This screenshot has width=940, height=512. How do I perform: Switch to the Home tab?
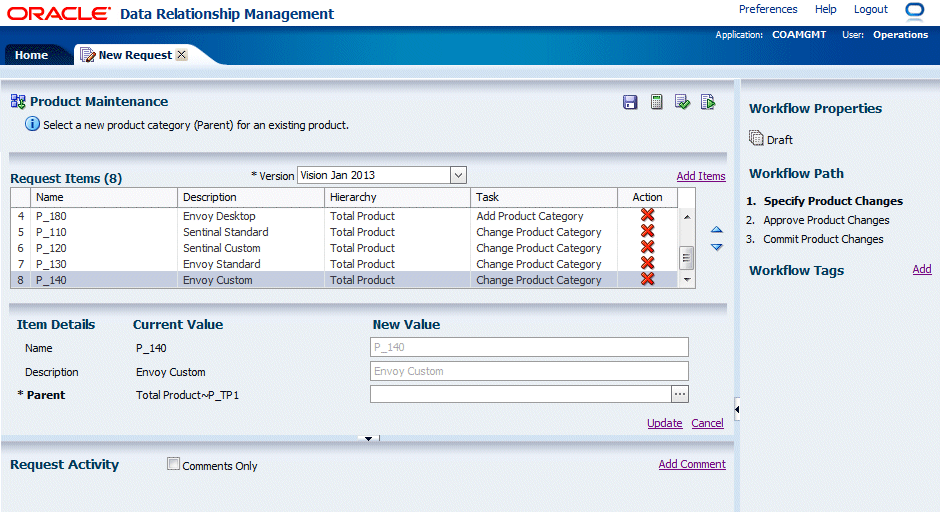(31, 55)
